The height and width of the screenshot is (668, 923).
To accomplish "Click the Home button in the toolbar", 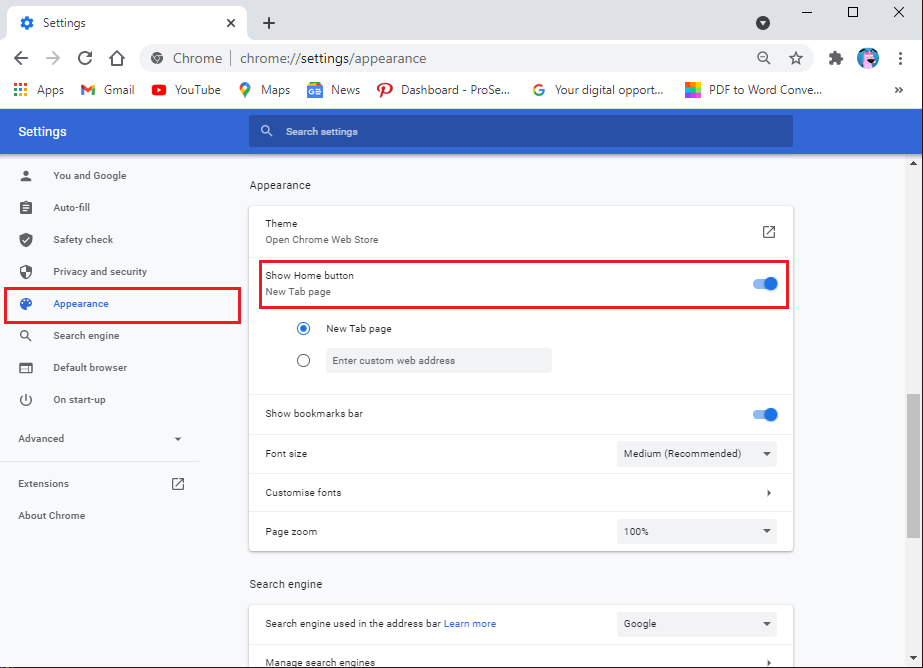I will click(x=117, y=58).
